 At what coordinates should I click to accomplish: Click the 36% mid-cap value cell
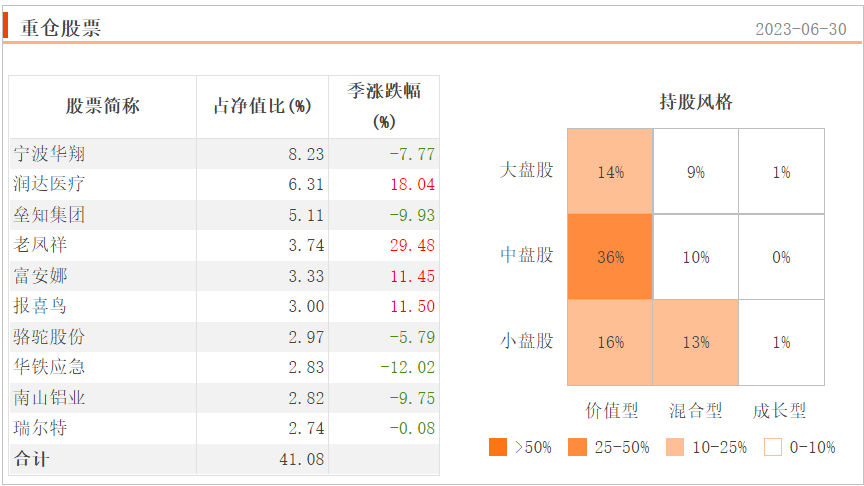pos(610,257)
